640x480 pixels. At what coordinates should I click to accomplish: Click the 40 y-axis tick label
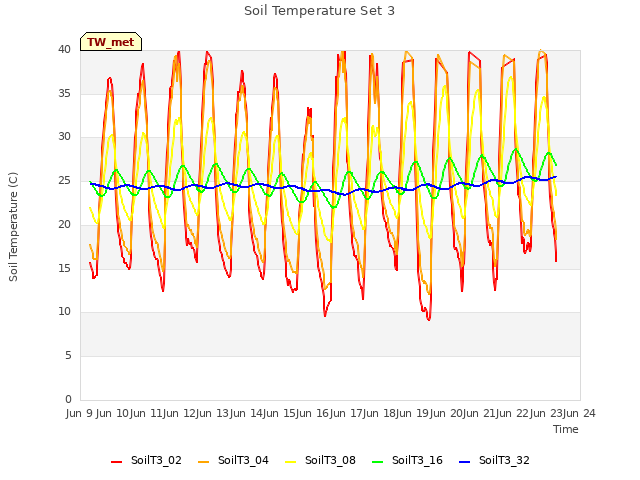click(64, 50)
